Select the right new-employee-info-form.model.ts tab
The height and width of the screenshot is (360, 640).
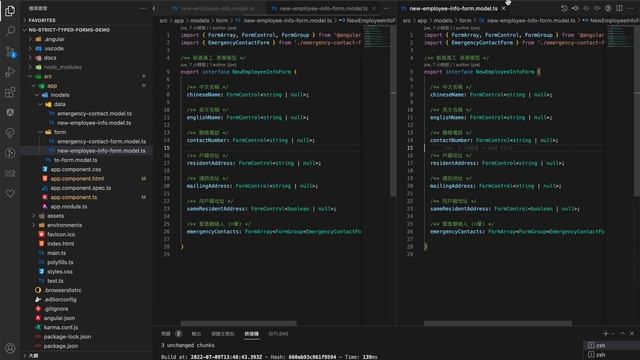tap(453, 8)
